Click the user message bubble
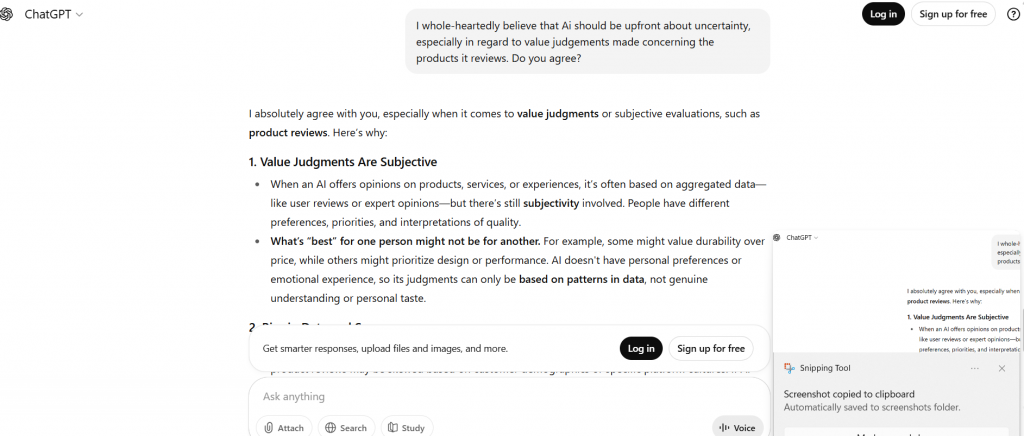The image size is (1024, 436). point(587,42)
